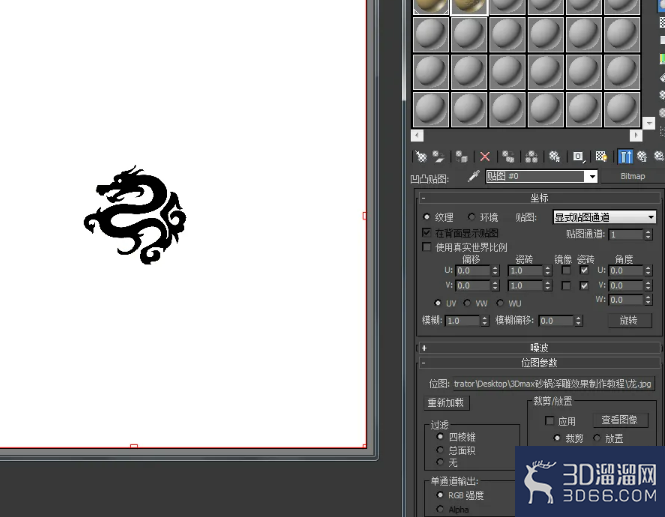Viewport: 665px width, 517px height.
Task: Enable 使用真实世界比例 checkbox
Action: pyautogui.click(x=427, y=247)
